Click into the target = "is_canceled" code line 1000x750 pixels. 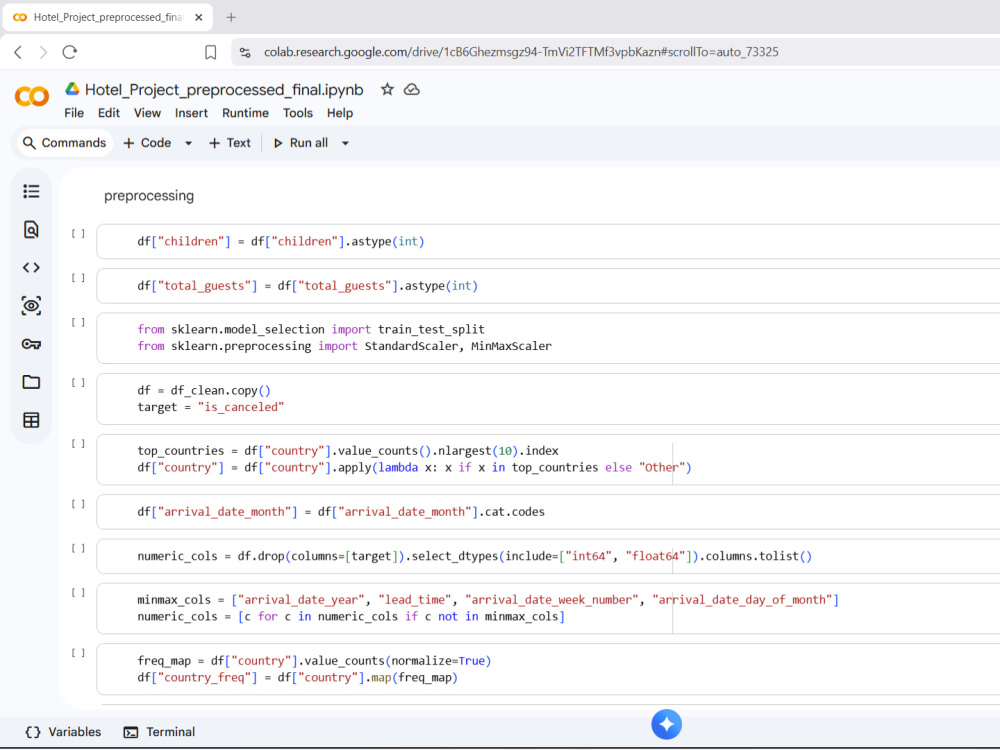210,407
